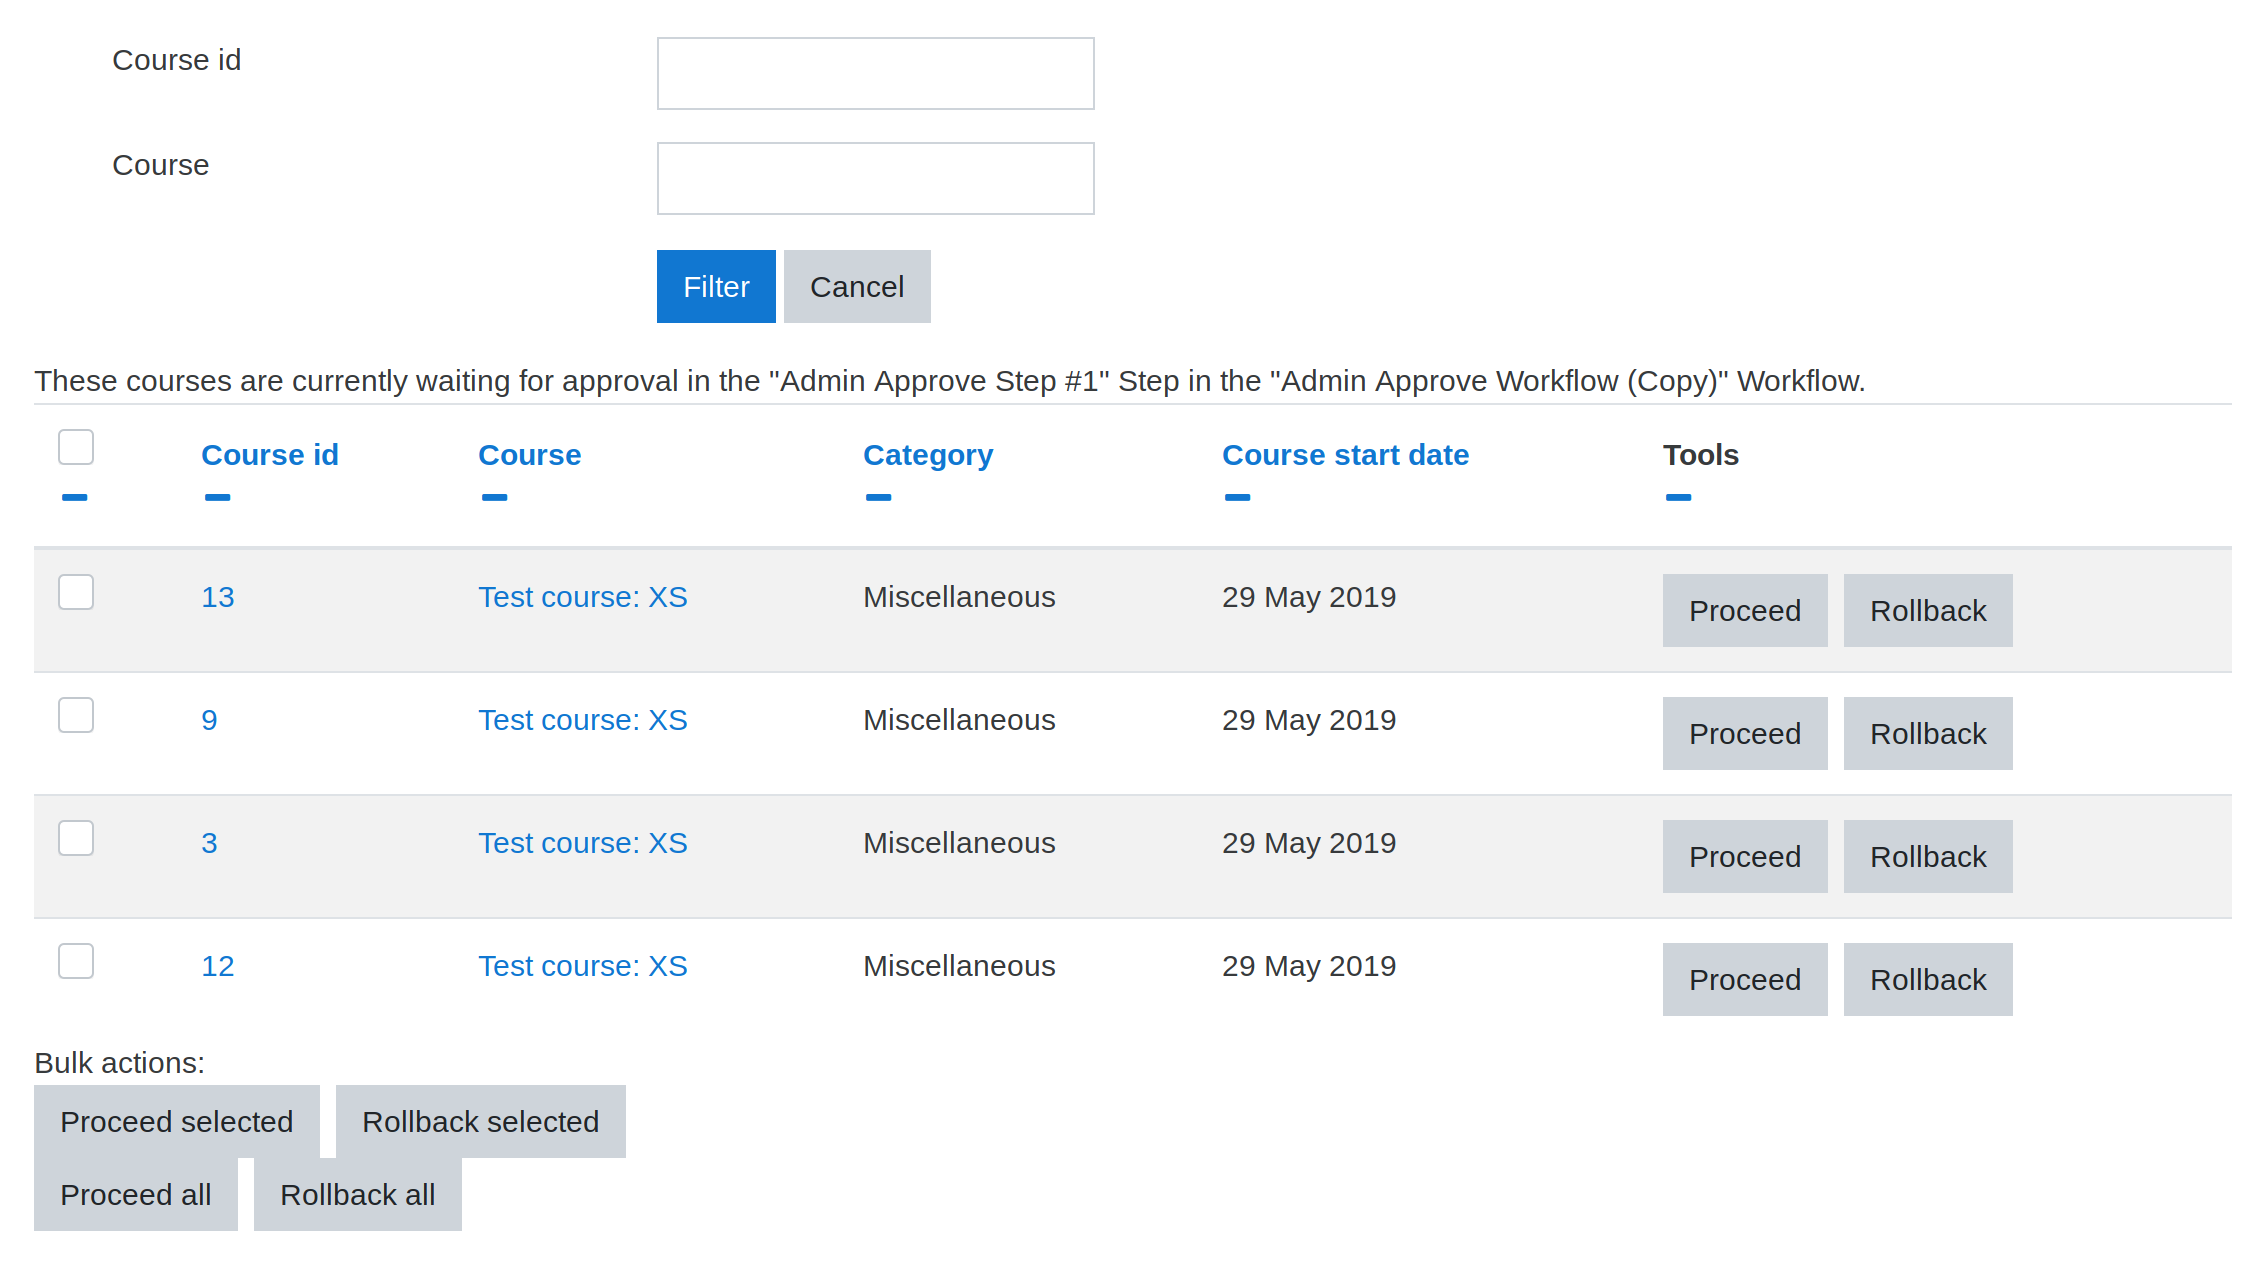Viewport: 2250px width, 1262px height.
Task: Click into the Course id filter field
Action: (875, 74)
